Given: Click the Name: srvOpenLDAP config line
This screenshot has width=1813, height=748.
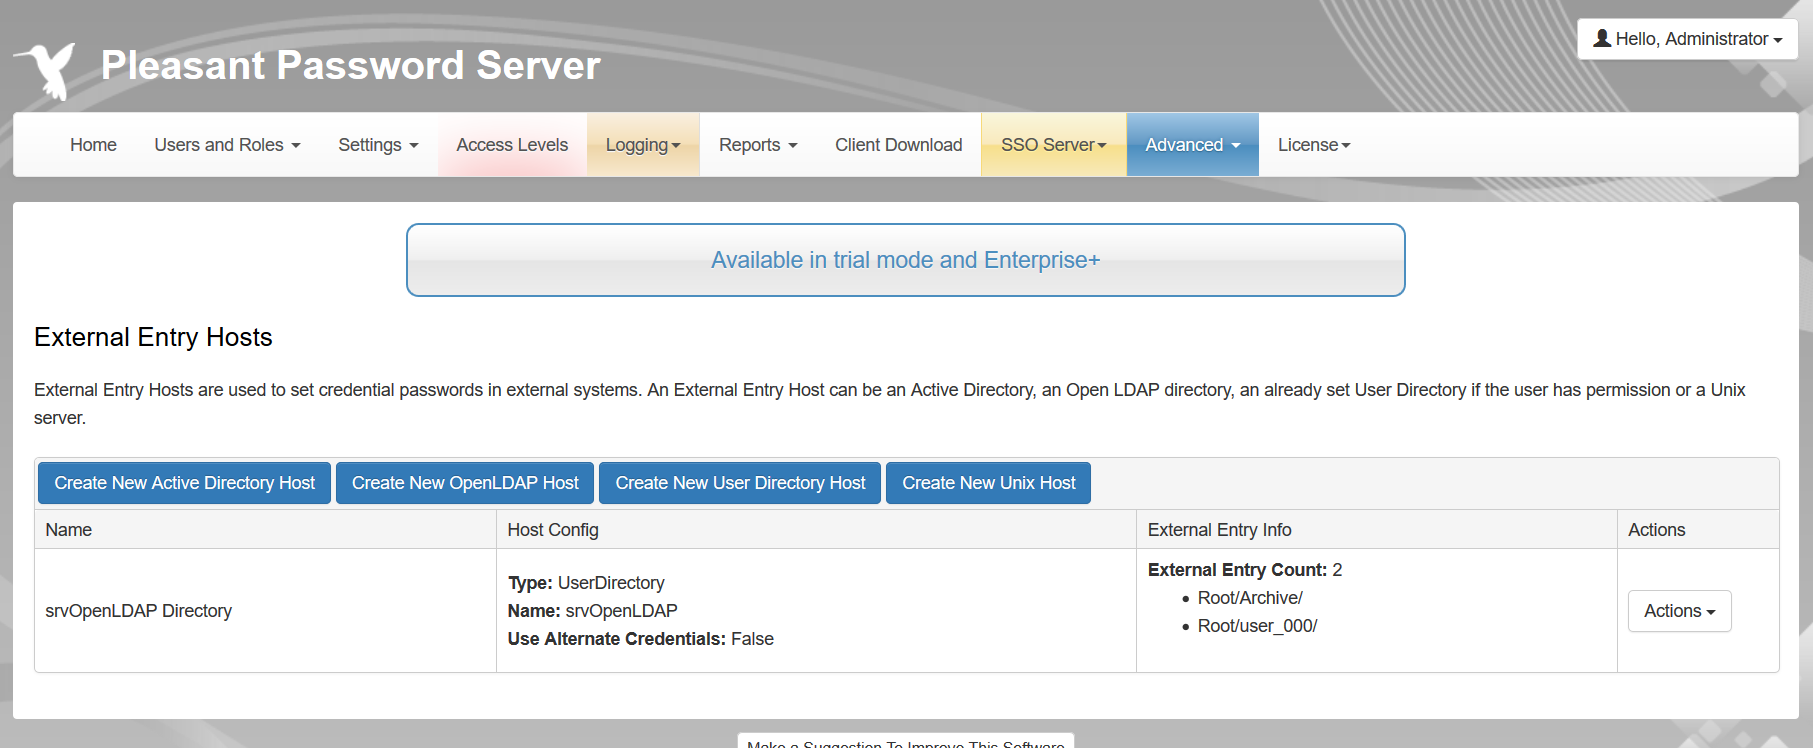Looking at the screenshot, I should click(592, 611).
